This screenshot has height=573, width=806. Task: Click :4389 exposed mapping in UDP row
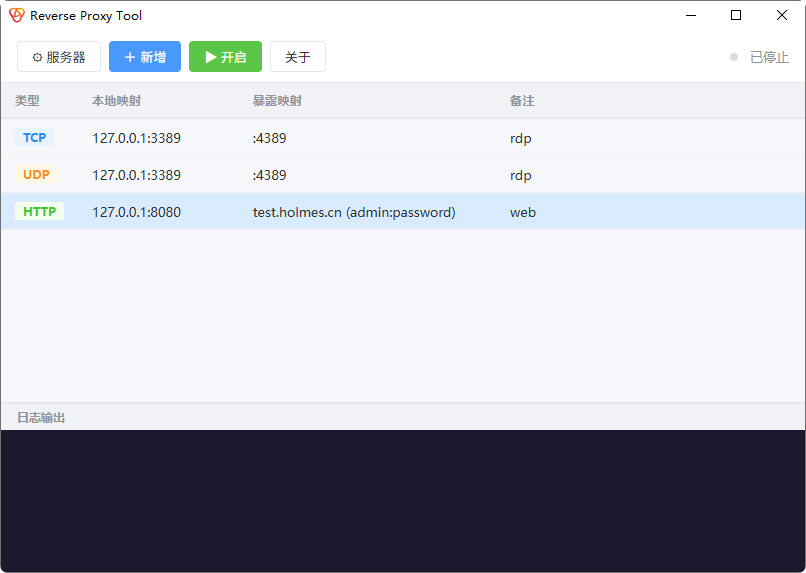click(269, 175)
